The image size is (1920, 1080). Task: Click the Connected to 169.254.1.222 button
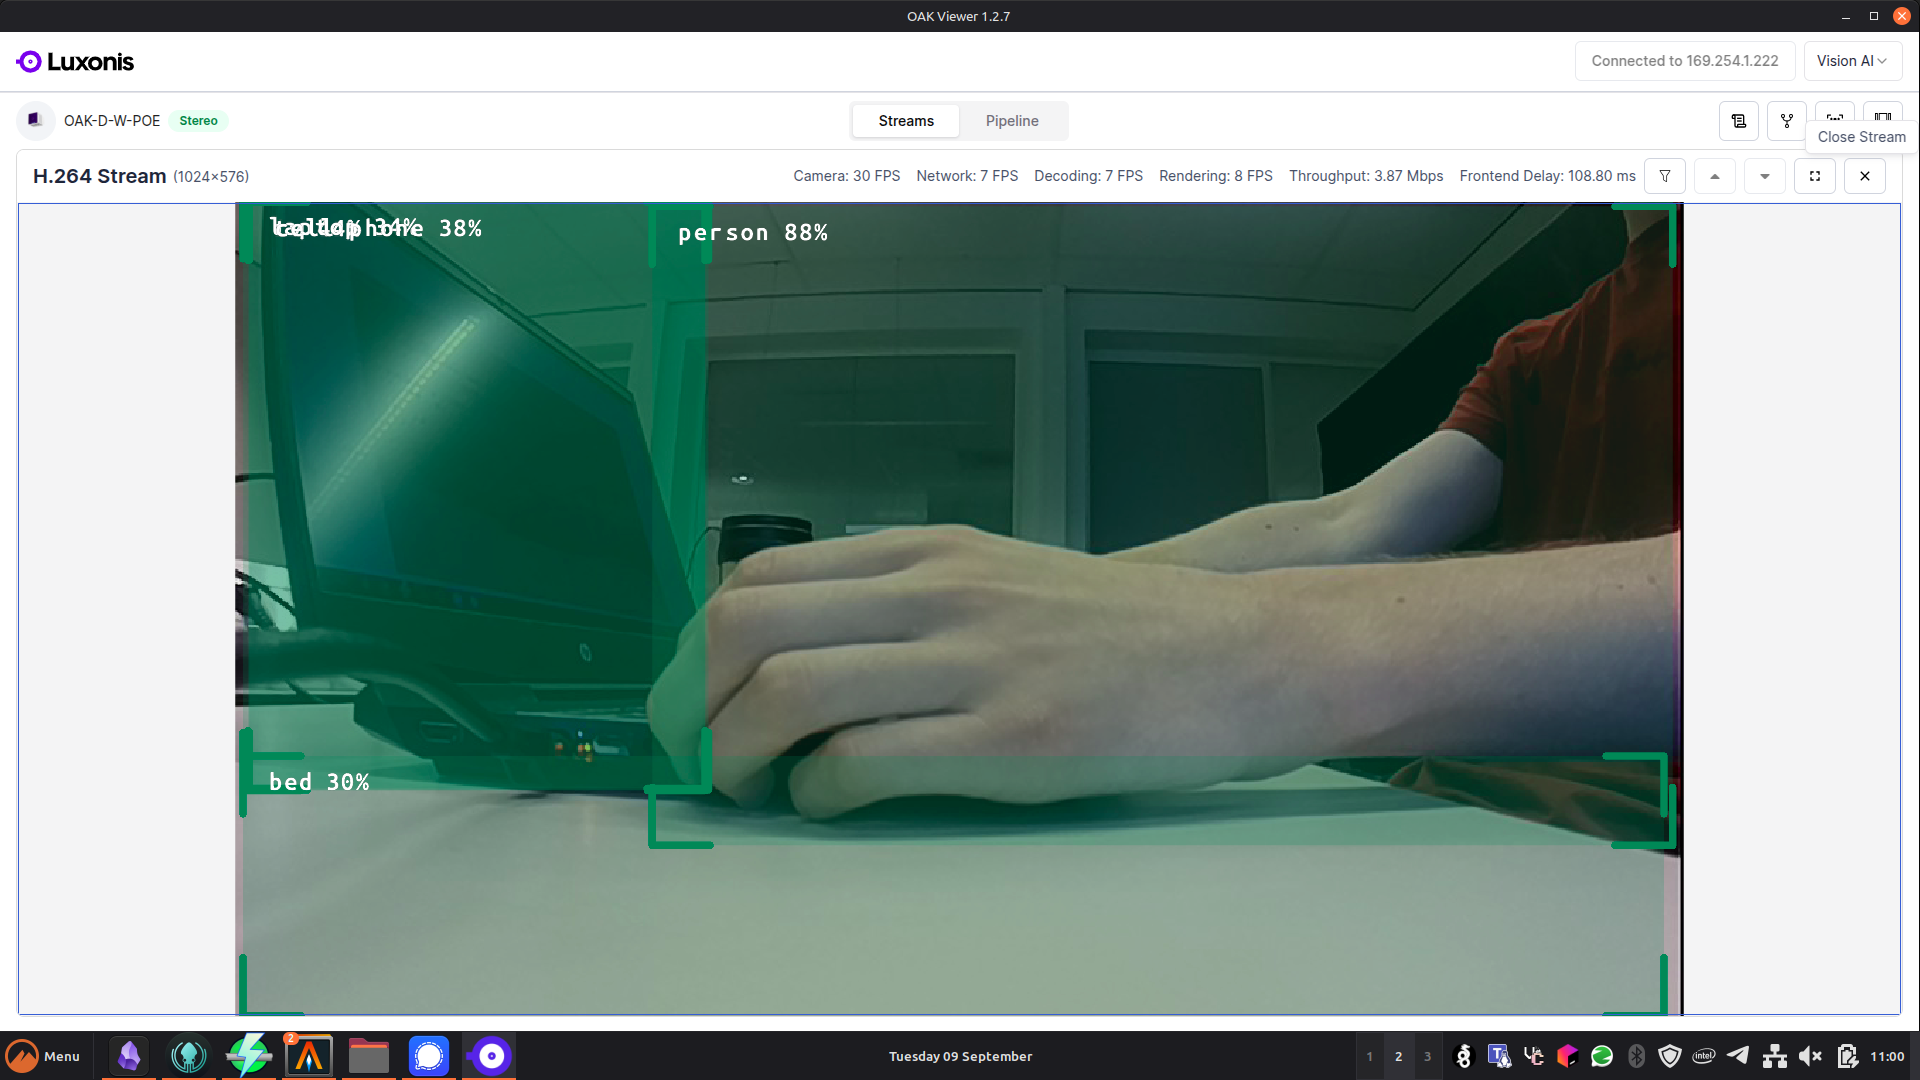1685,61
